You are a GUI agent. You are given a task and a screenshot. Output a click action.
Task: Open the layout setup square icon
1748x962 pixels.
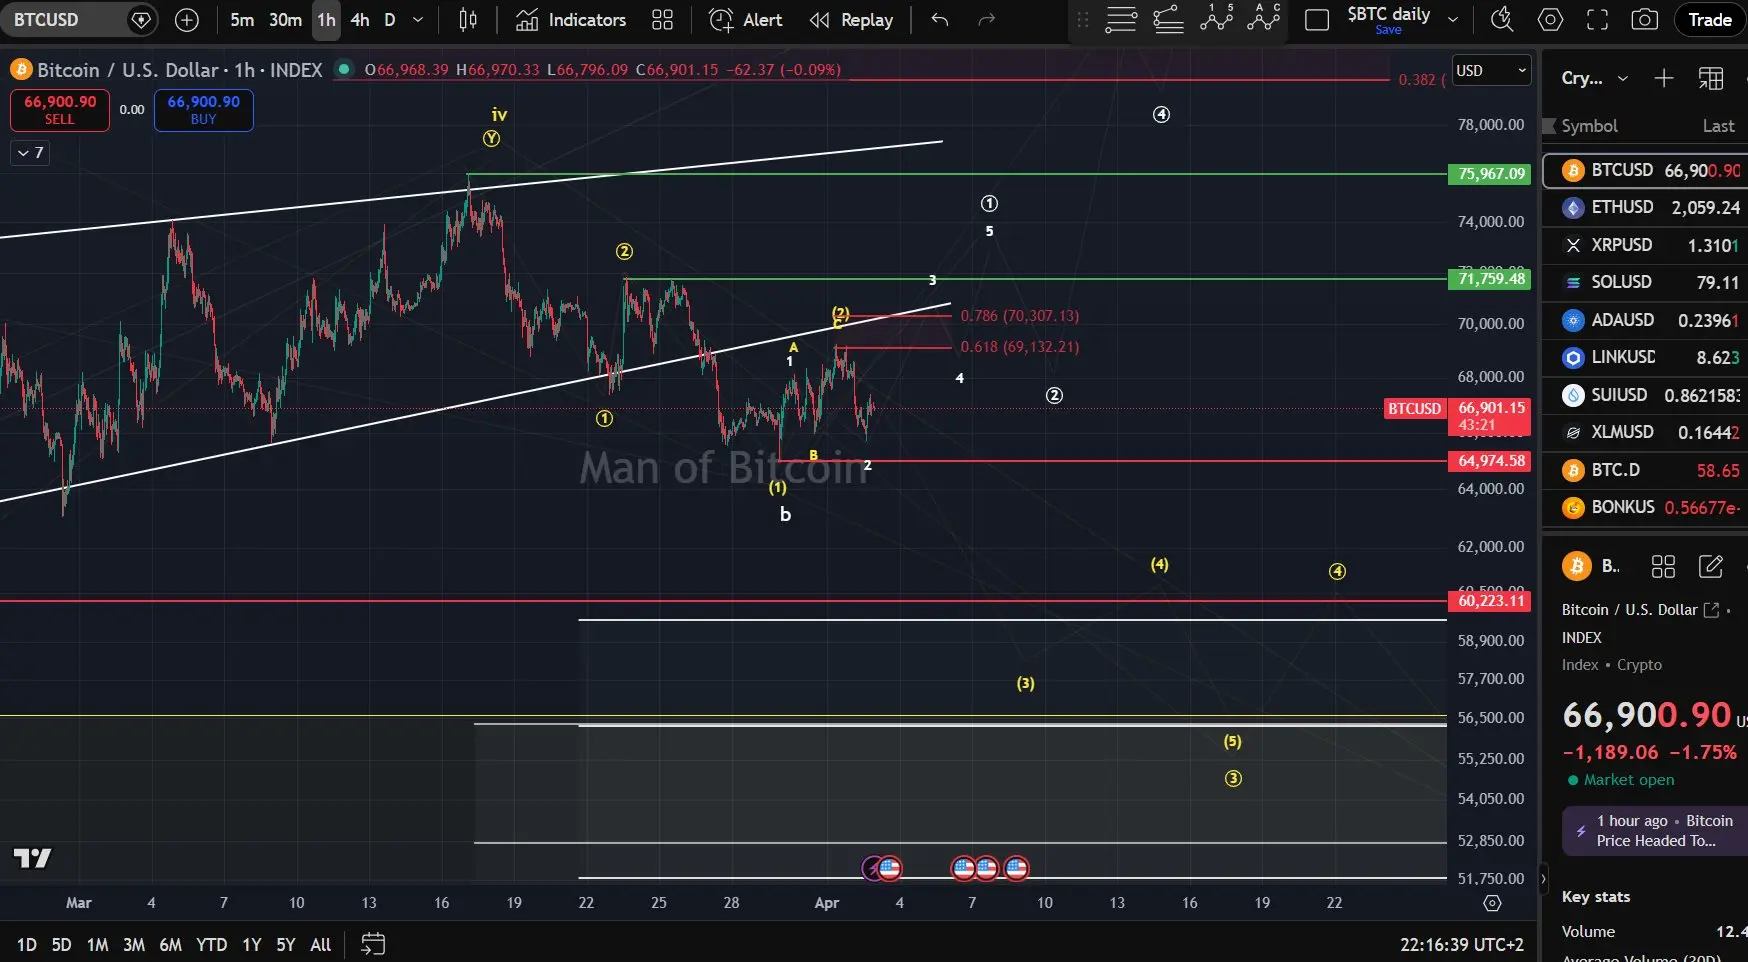pyautogui.click(x=1317, y=20)
